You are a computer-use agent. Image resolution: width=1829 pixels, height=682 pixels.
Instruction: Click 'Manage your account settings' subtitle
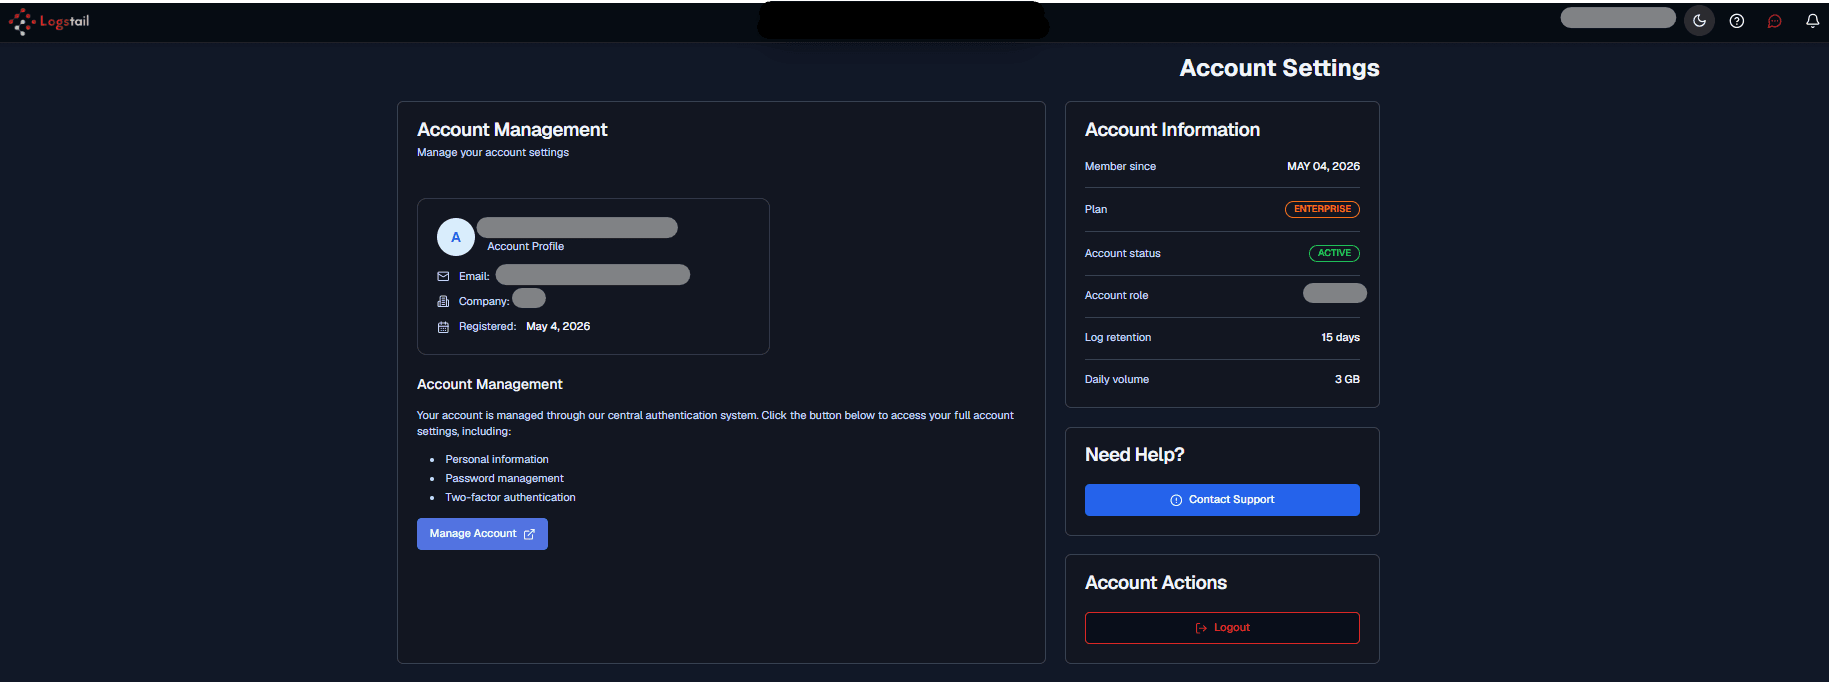pyautogui.click(x=493, y=153)
